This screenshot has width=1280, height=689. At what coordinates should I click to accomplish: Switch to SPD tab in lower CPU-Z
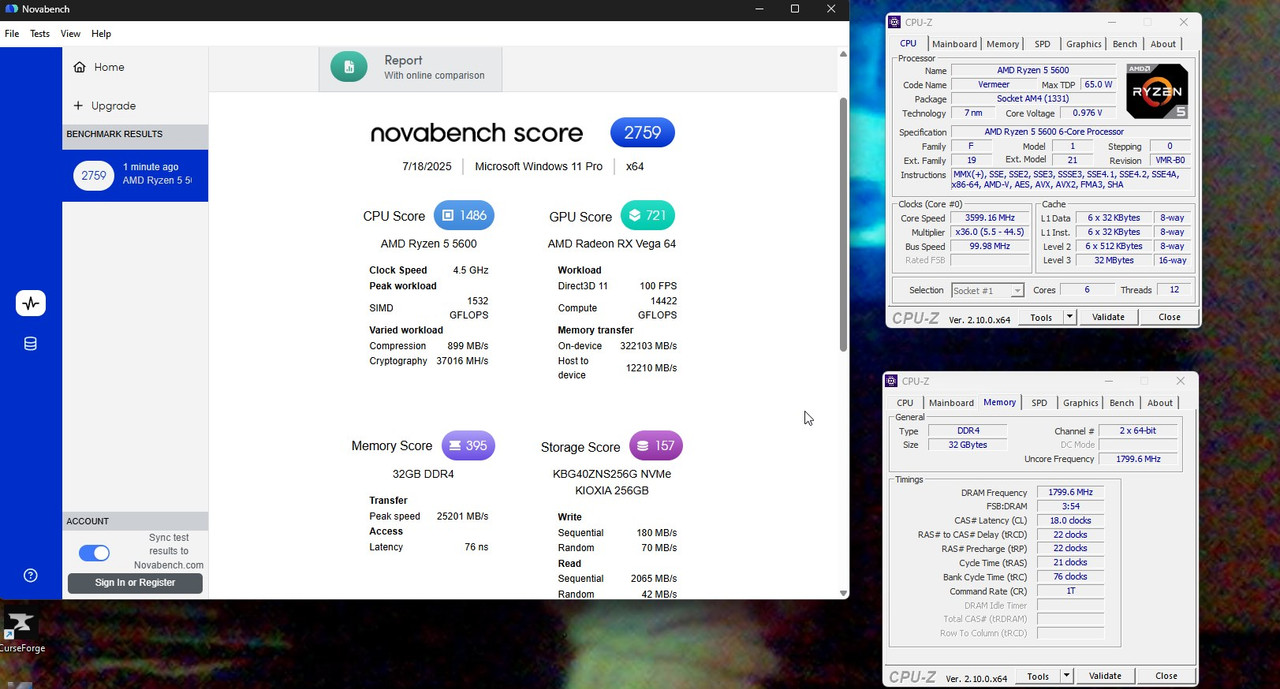point(1039,403)
